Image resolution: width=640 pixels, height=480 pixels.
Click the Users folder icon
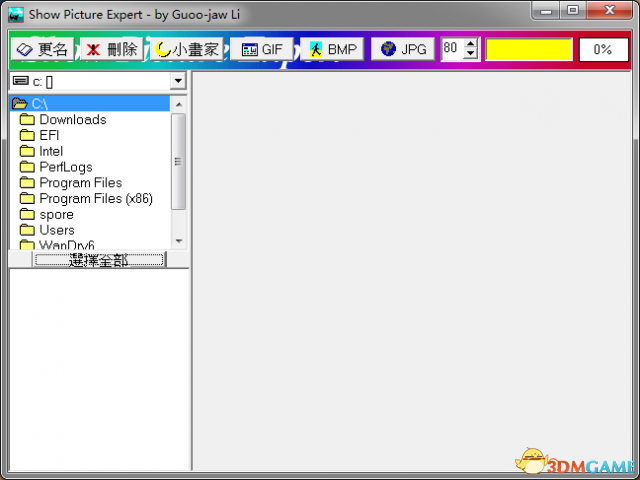point(27,229)
